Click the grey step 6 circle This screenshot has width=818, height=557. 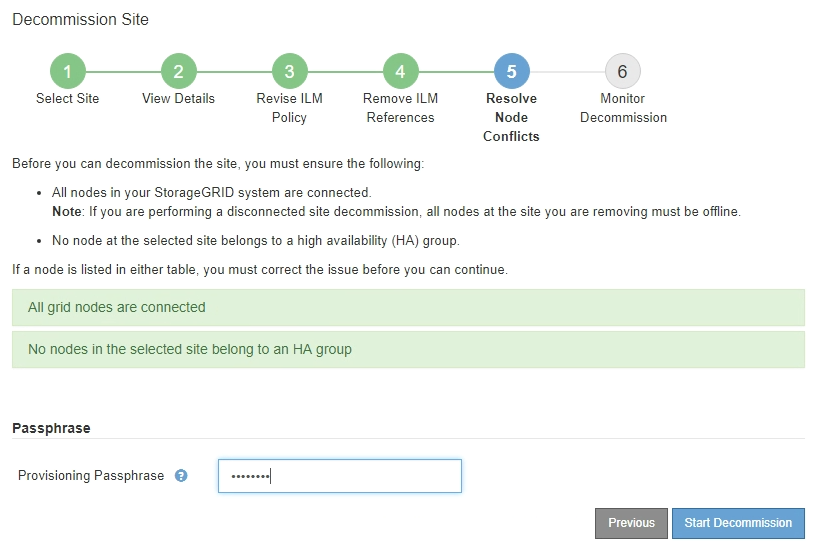coord(623,72)
